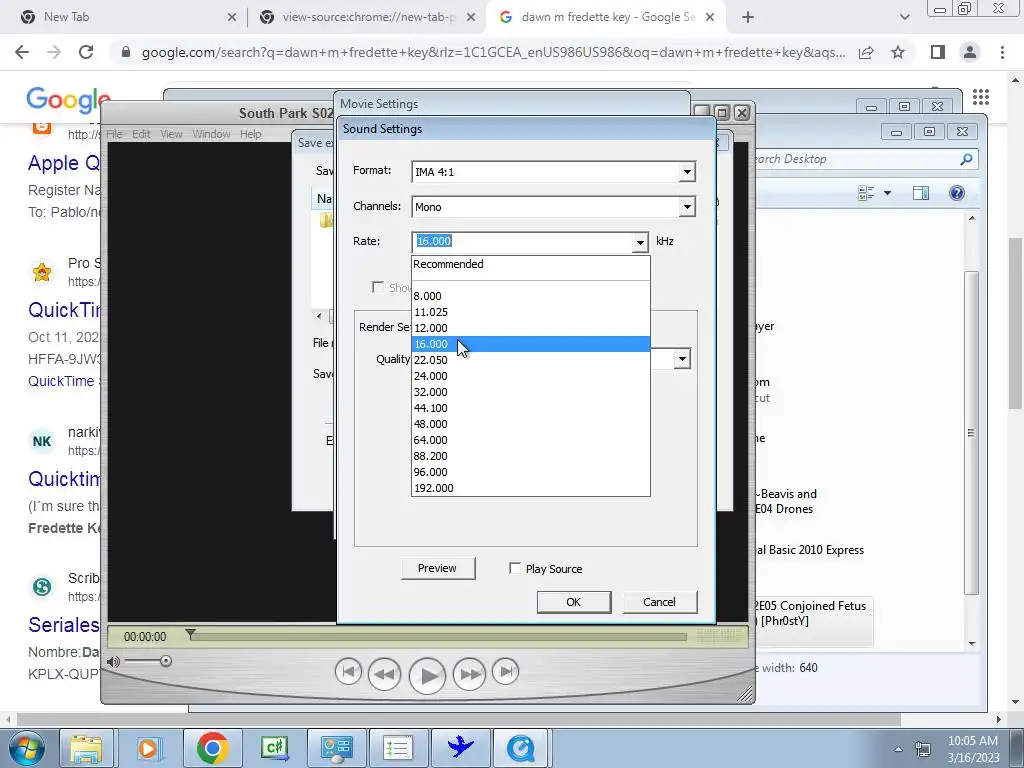Viewport: 1024px width, 768px height.
Task: Switch to the view-source chrome tab
Action: tap(366, 17)
